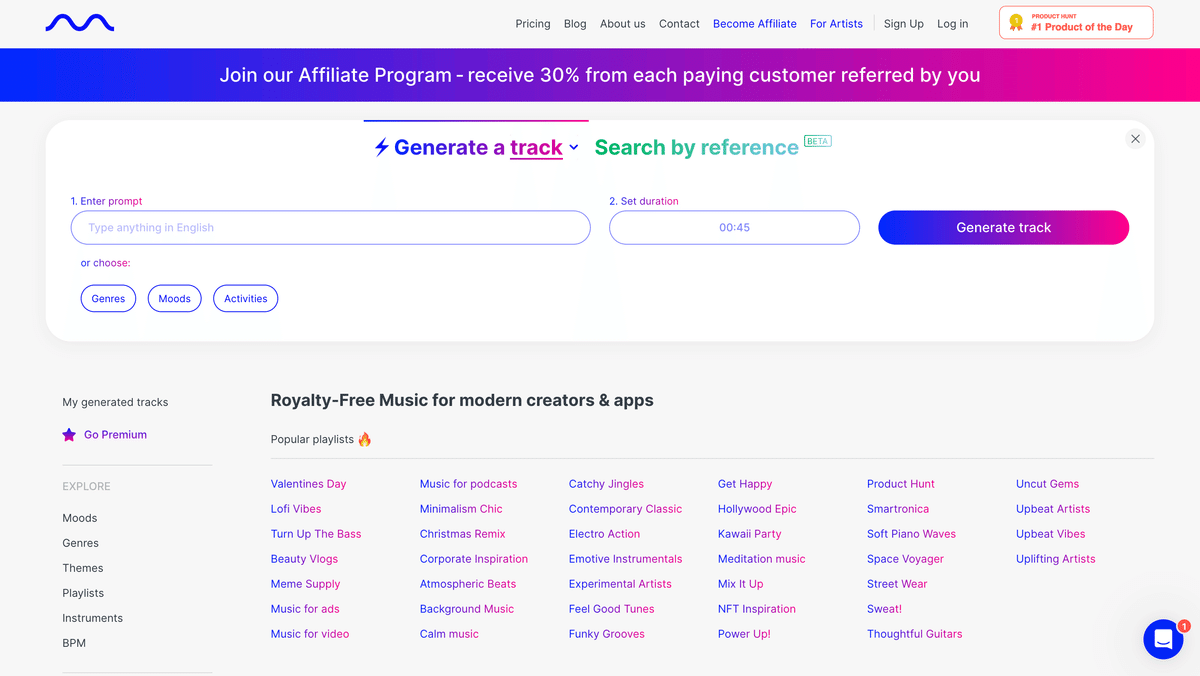Open the chat widget icon

(1163, 639)
